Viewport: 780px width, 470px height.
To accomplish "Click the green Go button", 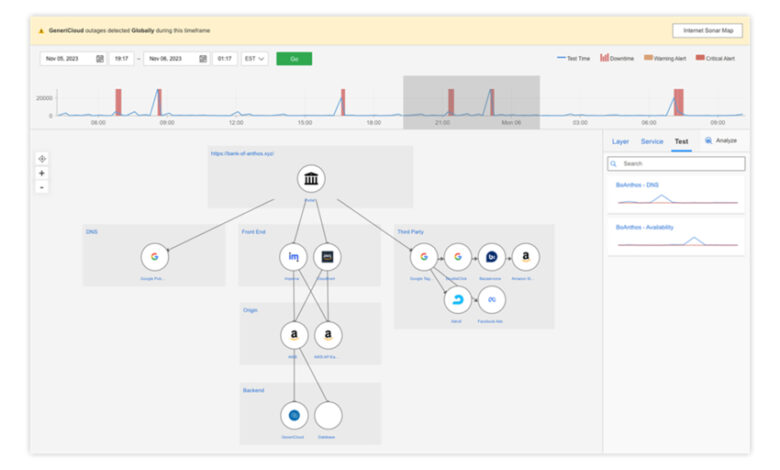I will pyautogui.click(x=294, y=59).
